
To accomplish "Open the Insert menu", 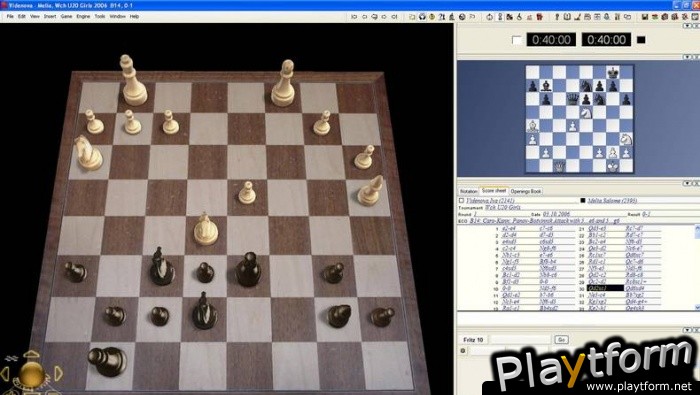I will [x=50, y=17].
